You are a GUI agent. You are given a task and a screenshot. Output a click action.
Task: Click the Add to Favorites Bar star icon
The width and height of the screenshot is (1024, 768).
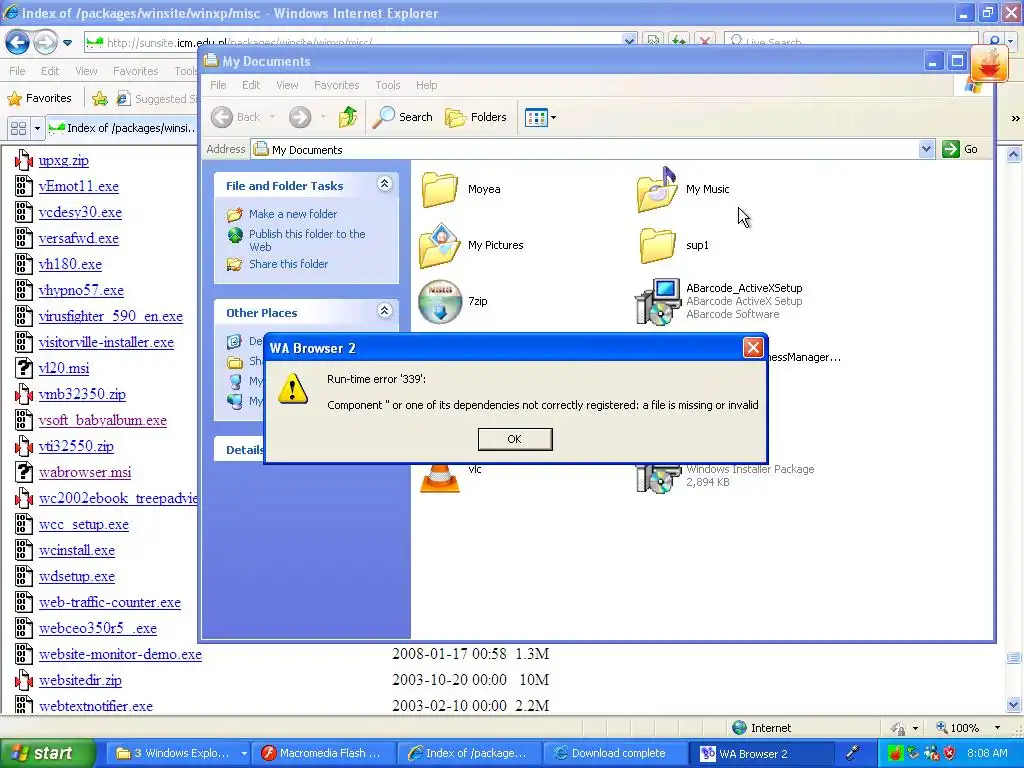click(99, 99)
